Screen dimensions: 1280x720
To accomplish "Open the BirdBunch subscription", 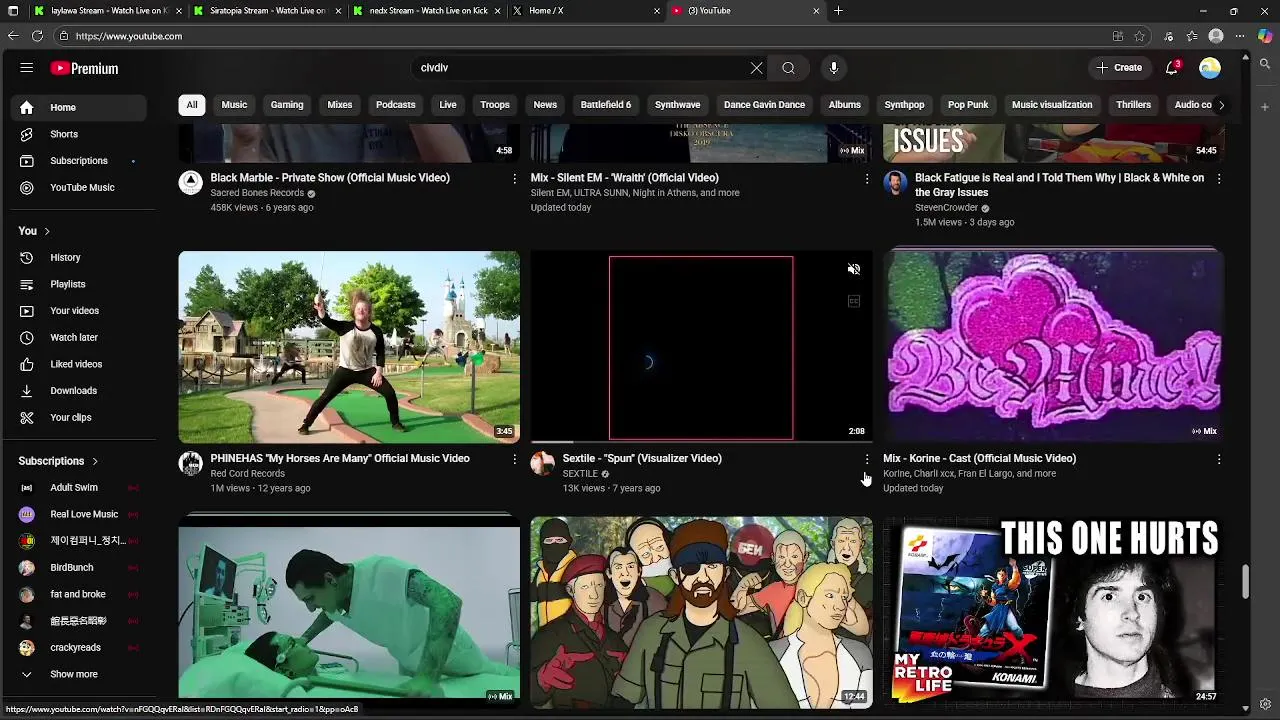I will click(x=80, y=568).
